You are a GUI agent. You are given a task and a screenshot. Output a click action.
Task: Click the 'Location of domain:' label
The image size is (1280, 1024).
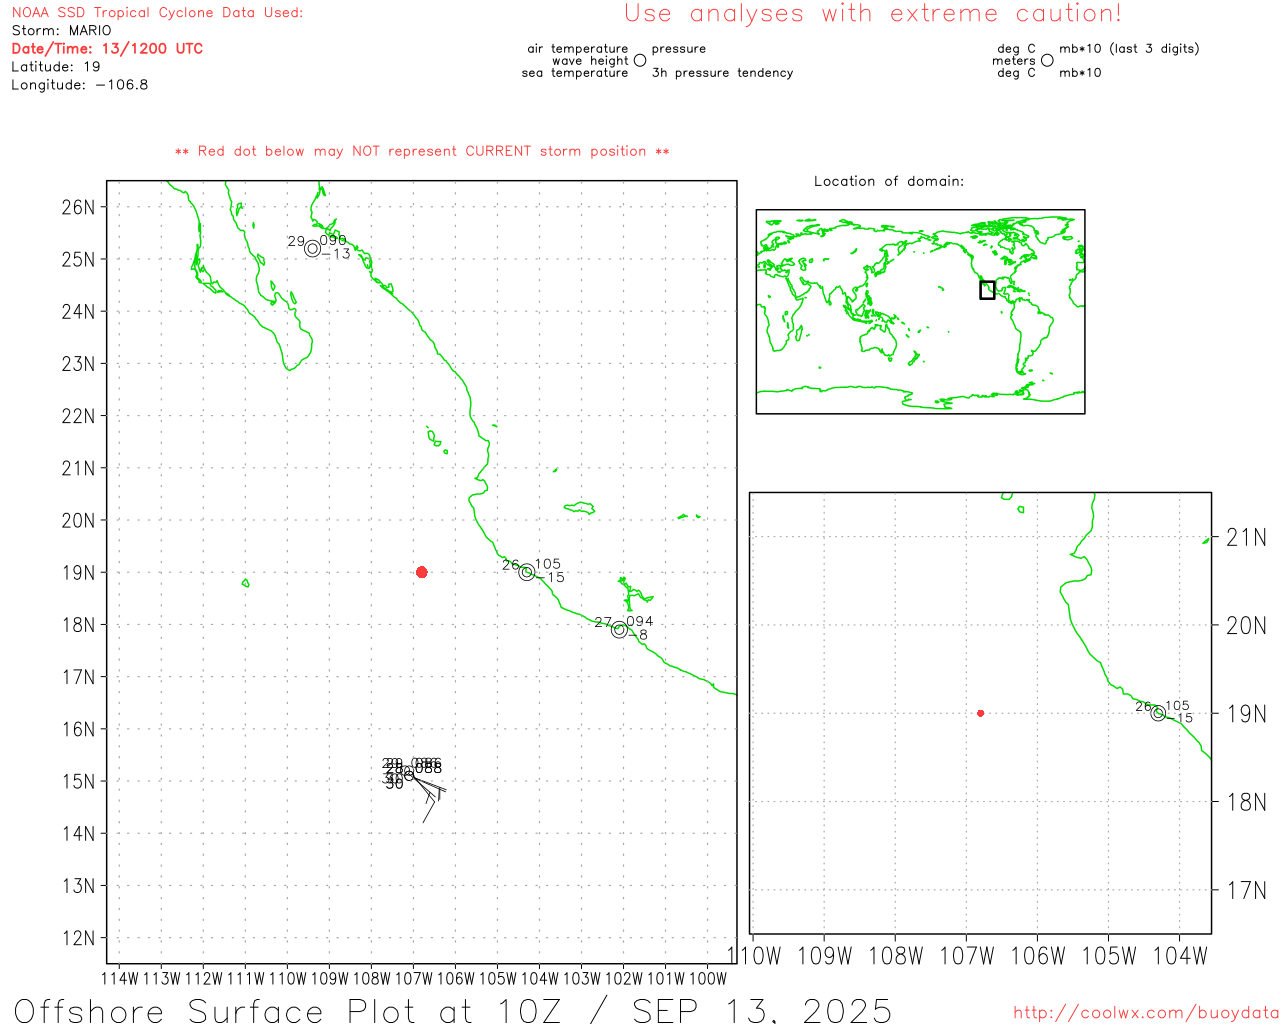click(x=889, y=181)
